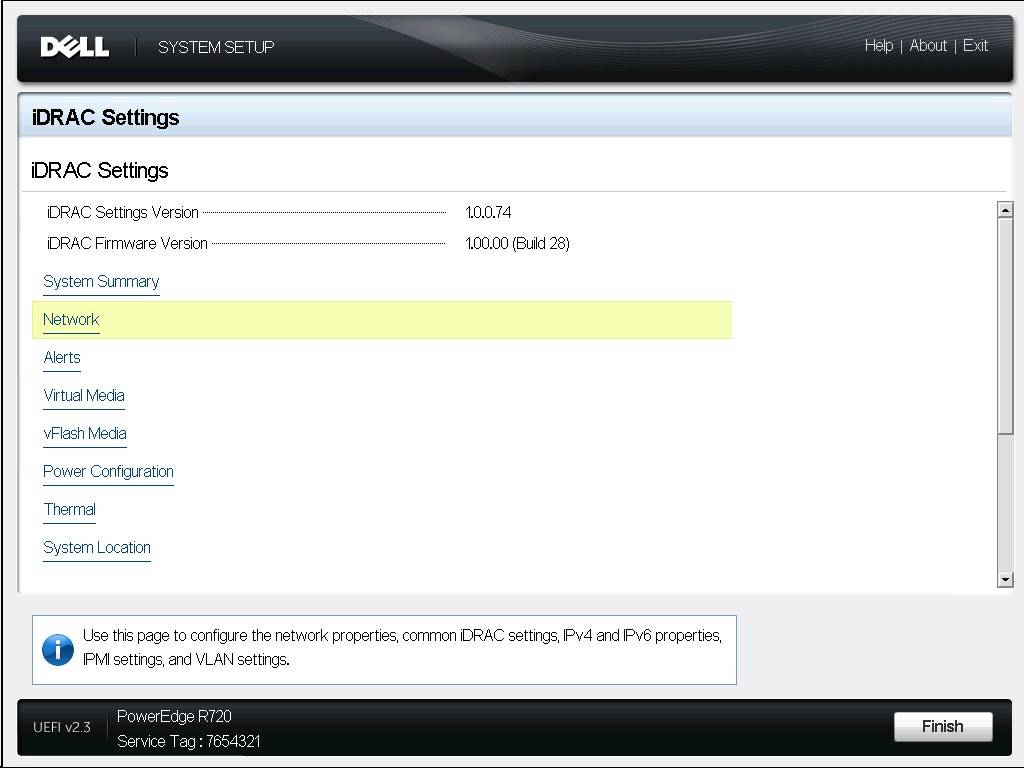Open the About link in the header
Image resolution: width=1024 pixels, height=768 pixels.
point(927,46)
